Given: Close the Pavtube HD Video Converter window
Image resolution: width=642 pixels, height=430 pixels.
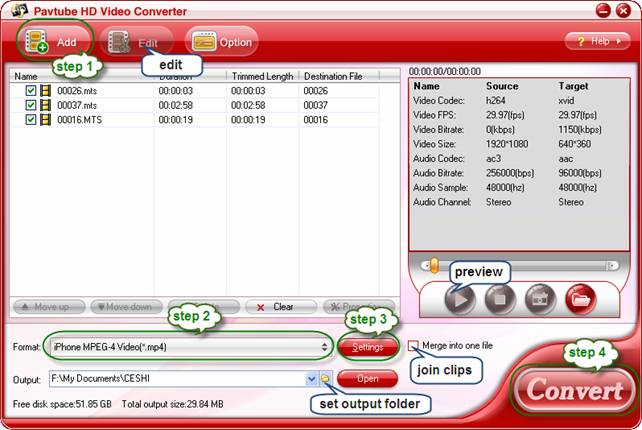Looking at the screenshot, I should click(x=624, y=11).
